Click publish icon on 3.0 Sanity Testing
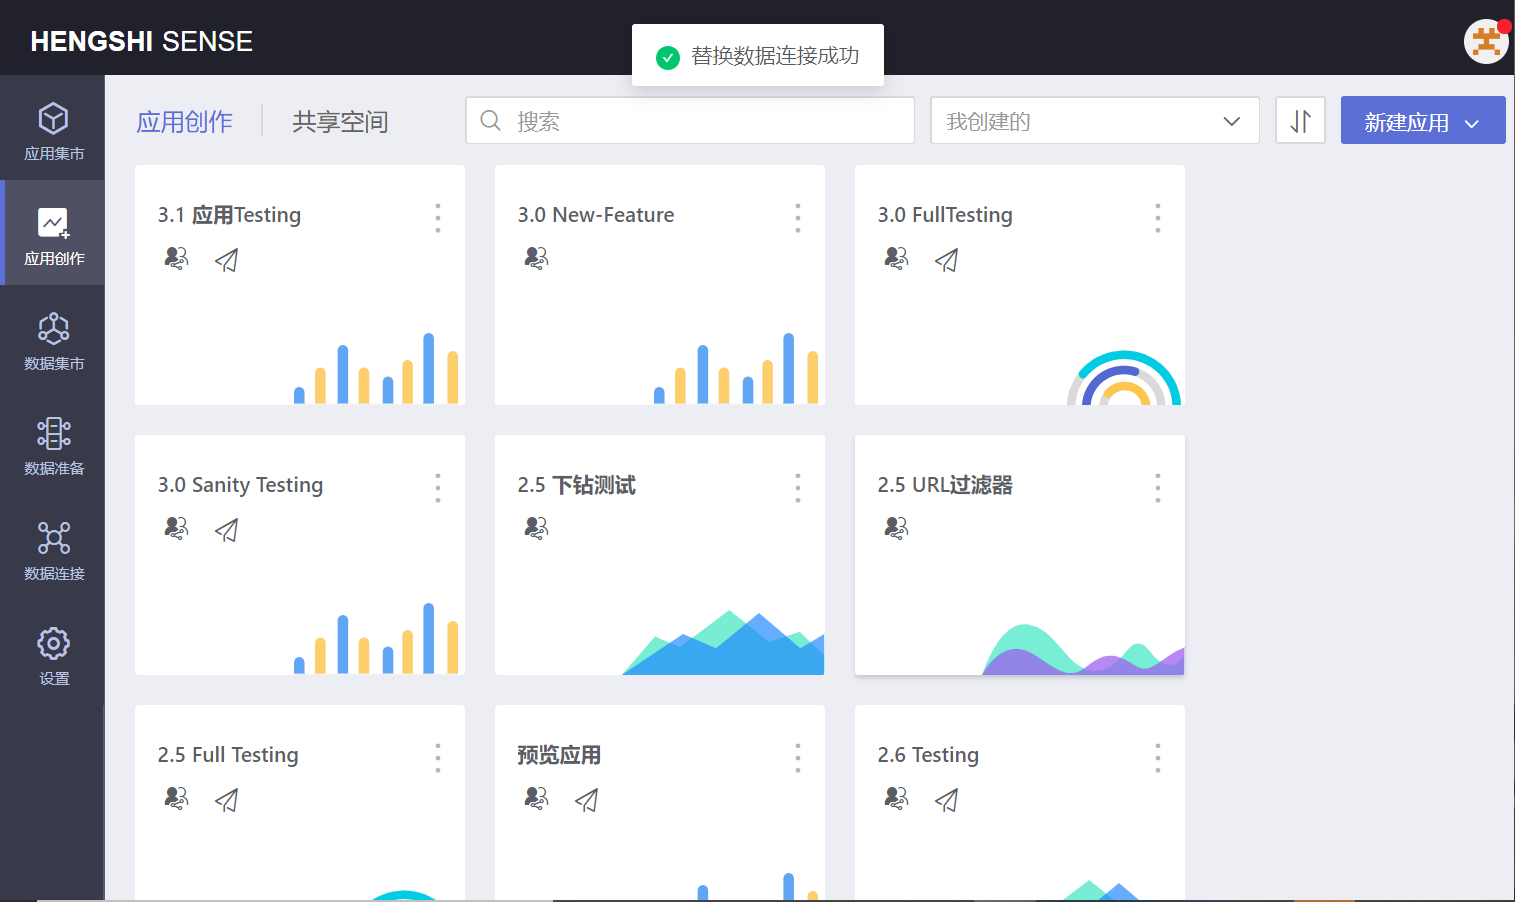Image resolution: width=1515 pixels, height=902 pixels. pyautogui.click(x=227, y=530)
